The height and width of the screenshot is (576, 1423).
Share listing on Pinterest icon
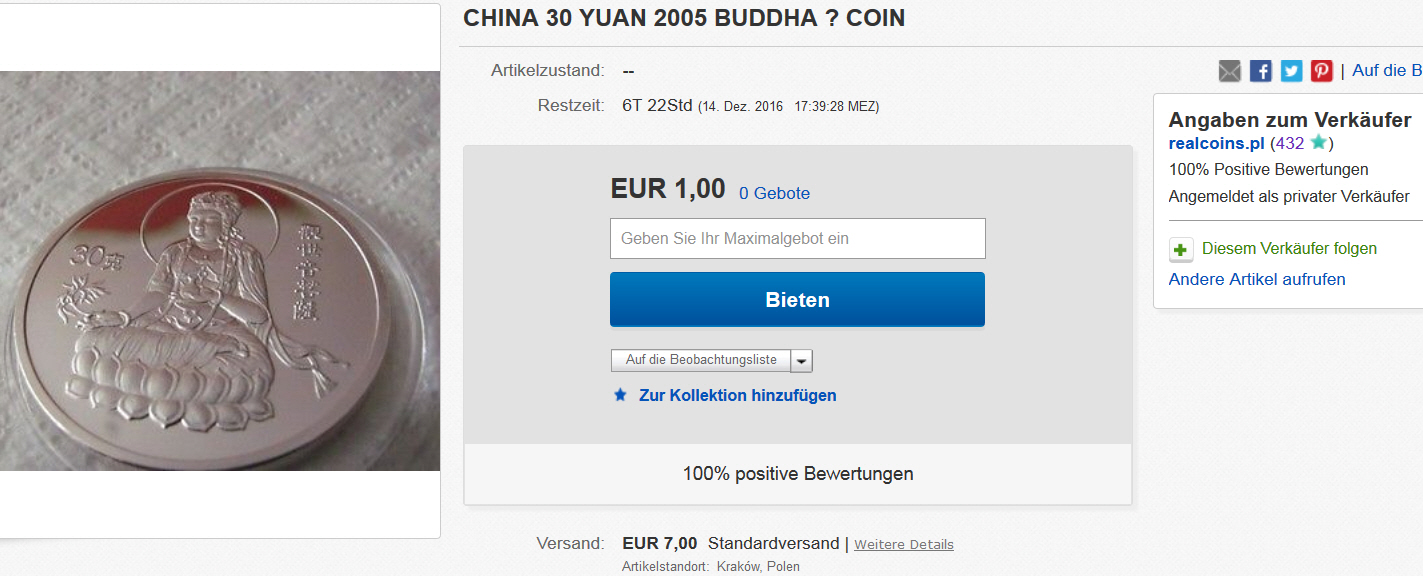1322,71
